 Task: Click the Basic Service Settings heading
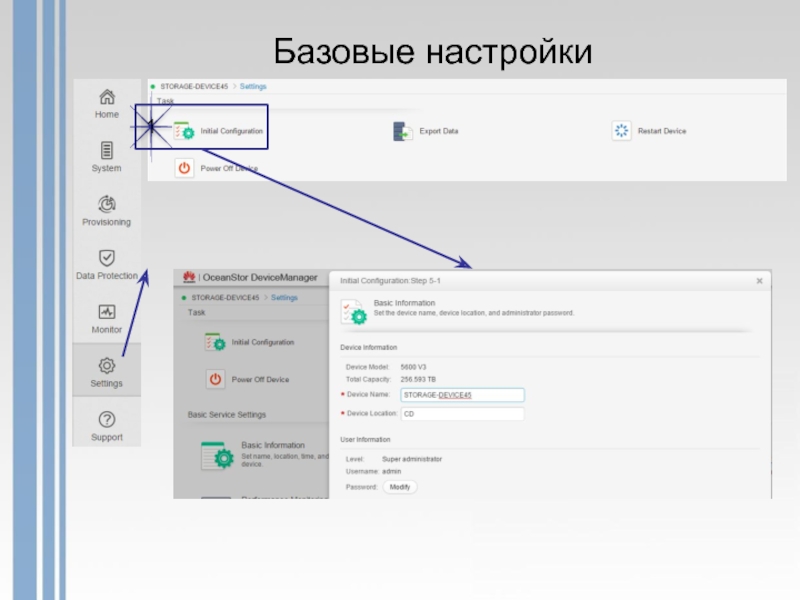click(227, 414)
